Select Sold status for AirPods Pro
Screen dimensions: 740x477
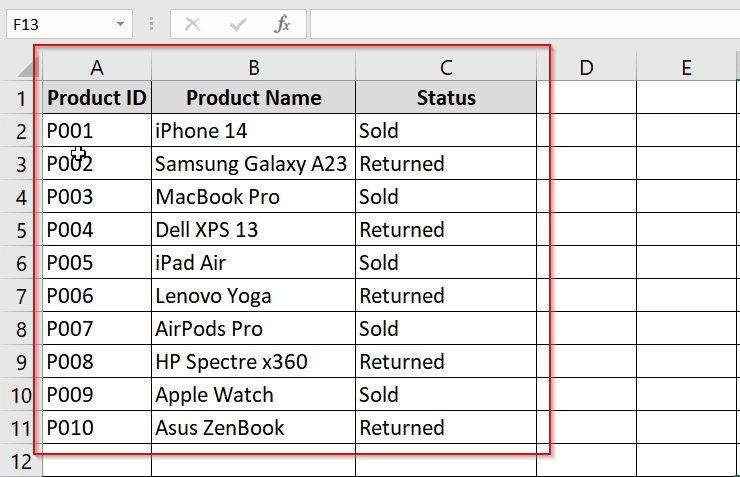(x=446, y=328)
